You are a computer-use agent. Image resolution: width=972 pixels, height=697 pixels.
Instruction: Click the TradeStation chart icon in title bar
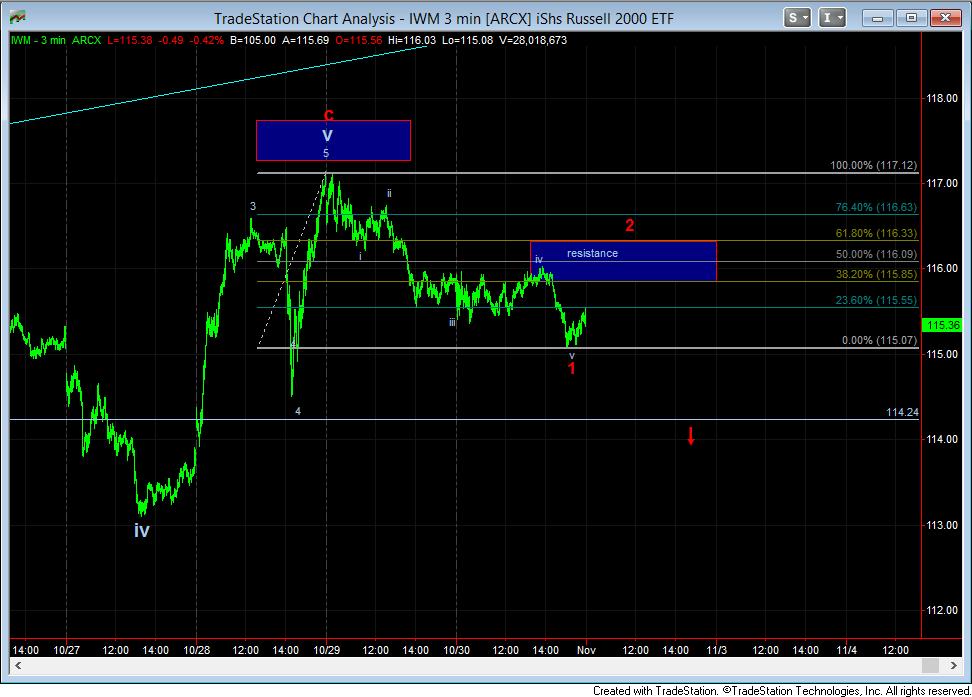pos(18,18)
